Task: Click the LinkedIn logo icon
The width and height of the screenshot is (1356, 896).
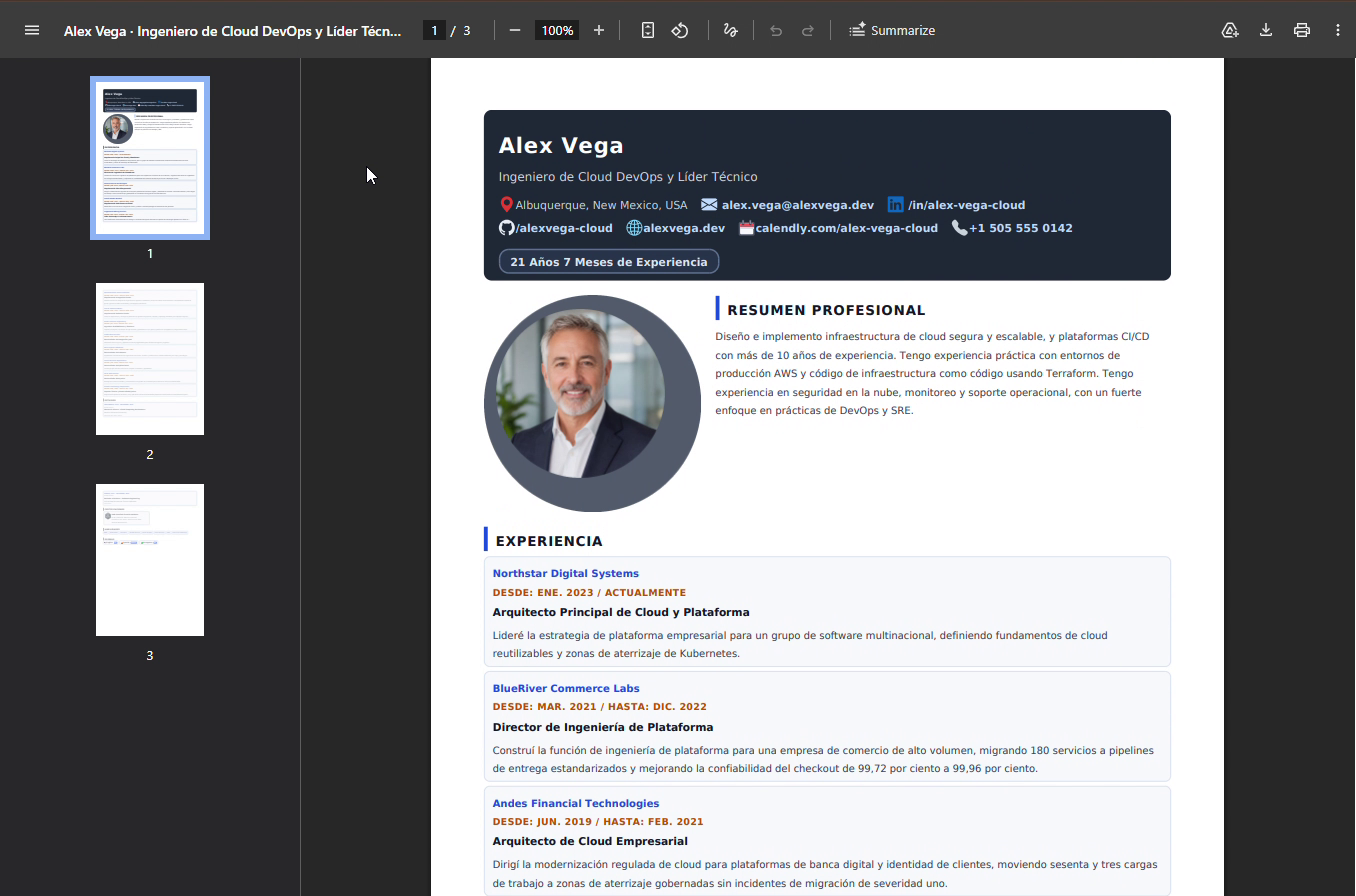Action: click(895, 204)
